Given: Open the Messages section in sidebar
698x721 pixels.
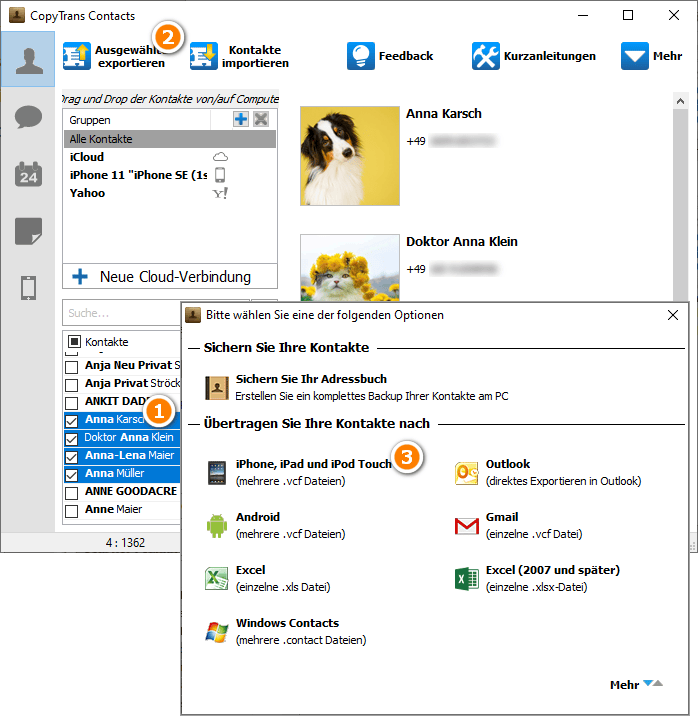Looking at the screenshot, I should [x=29, y=117].
